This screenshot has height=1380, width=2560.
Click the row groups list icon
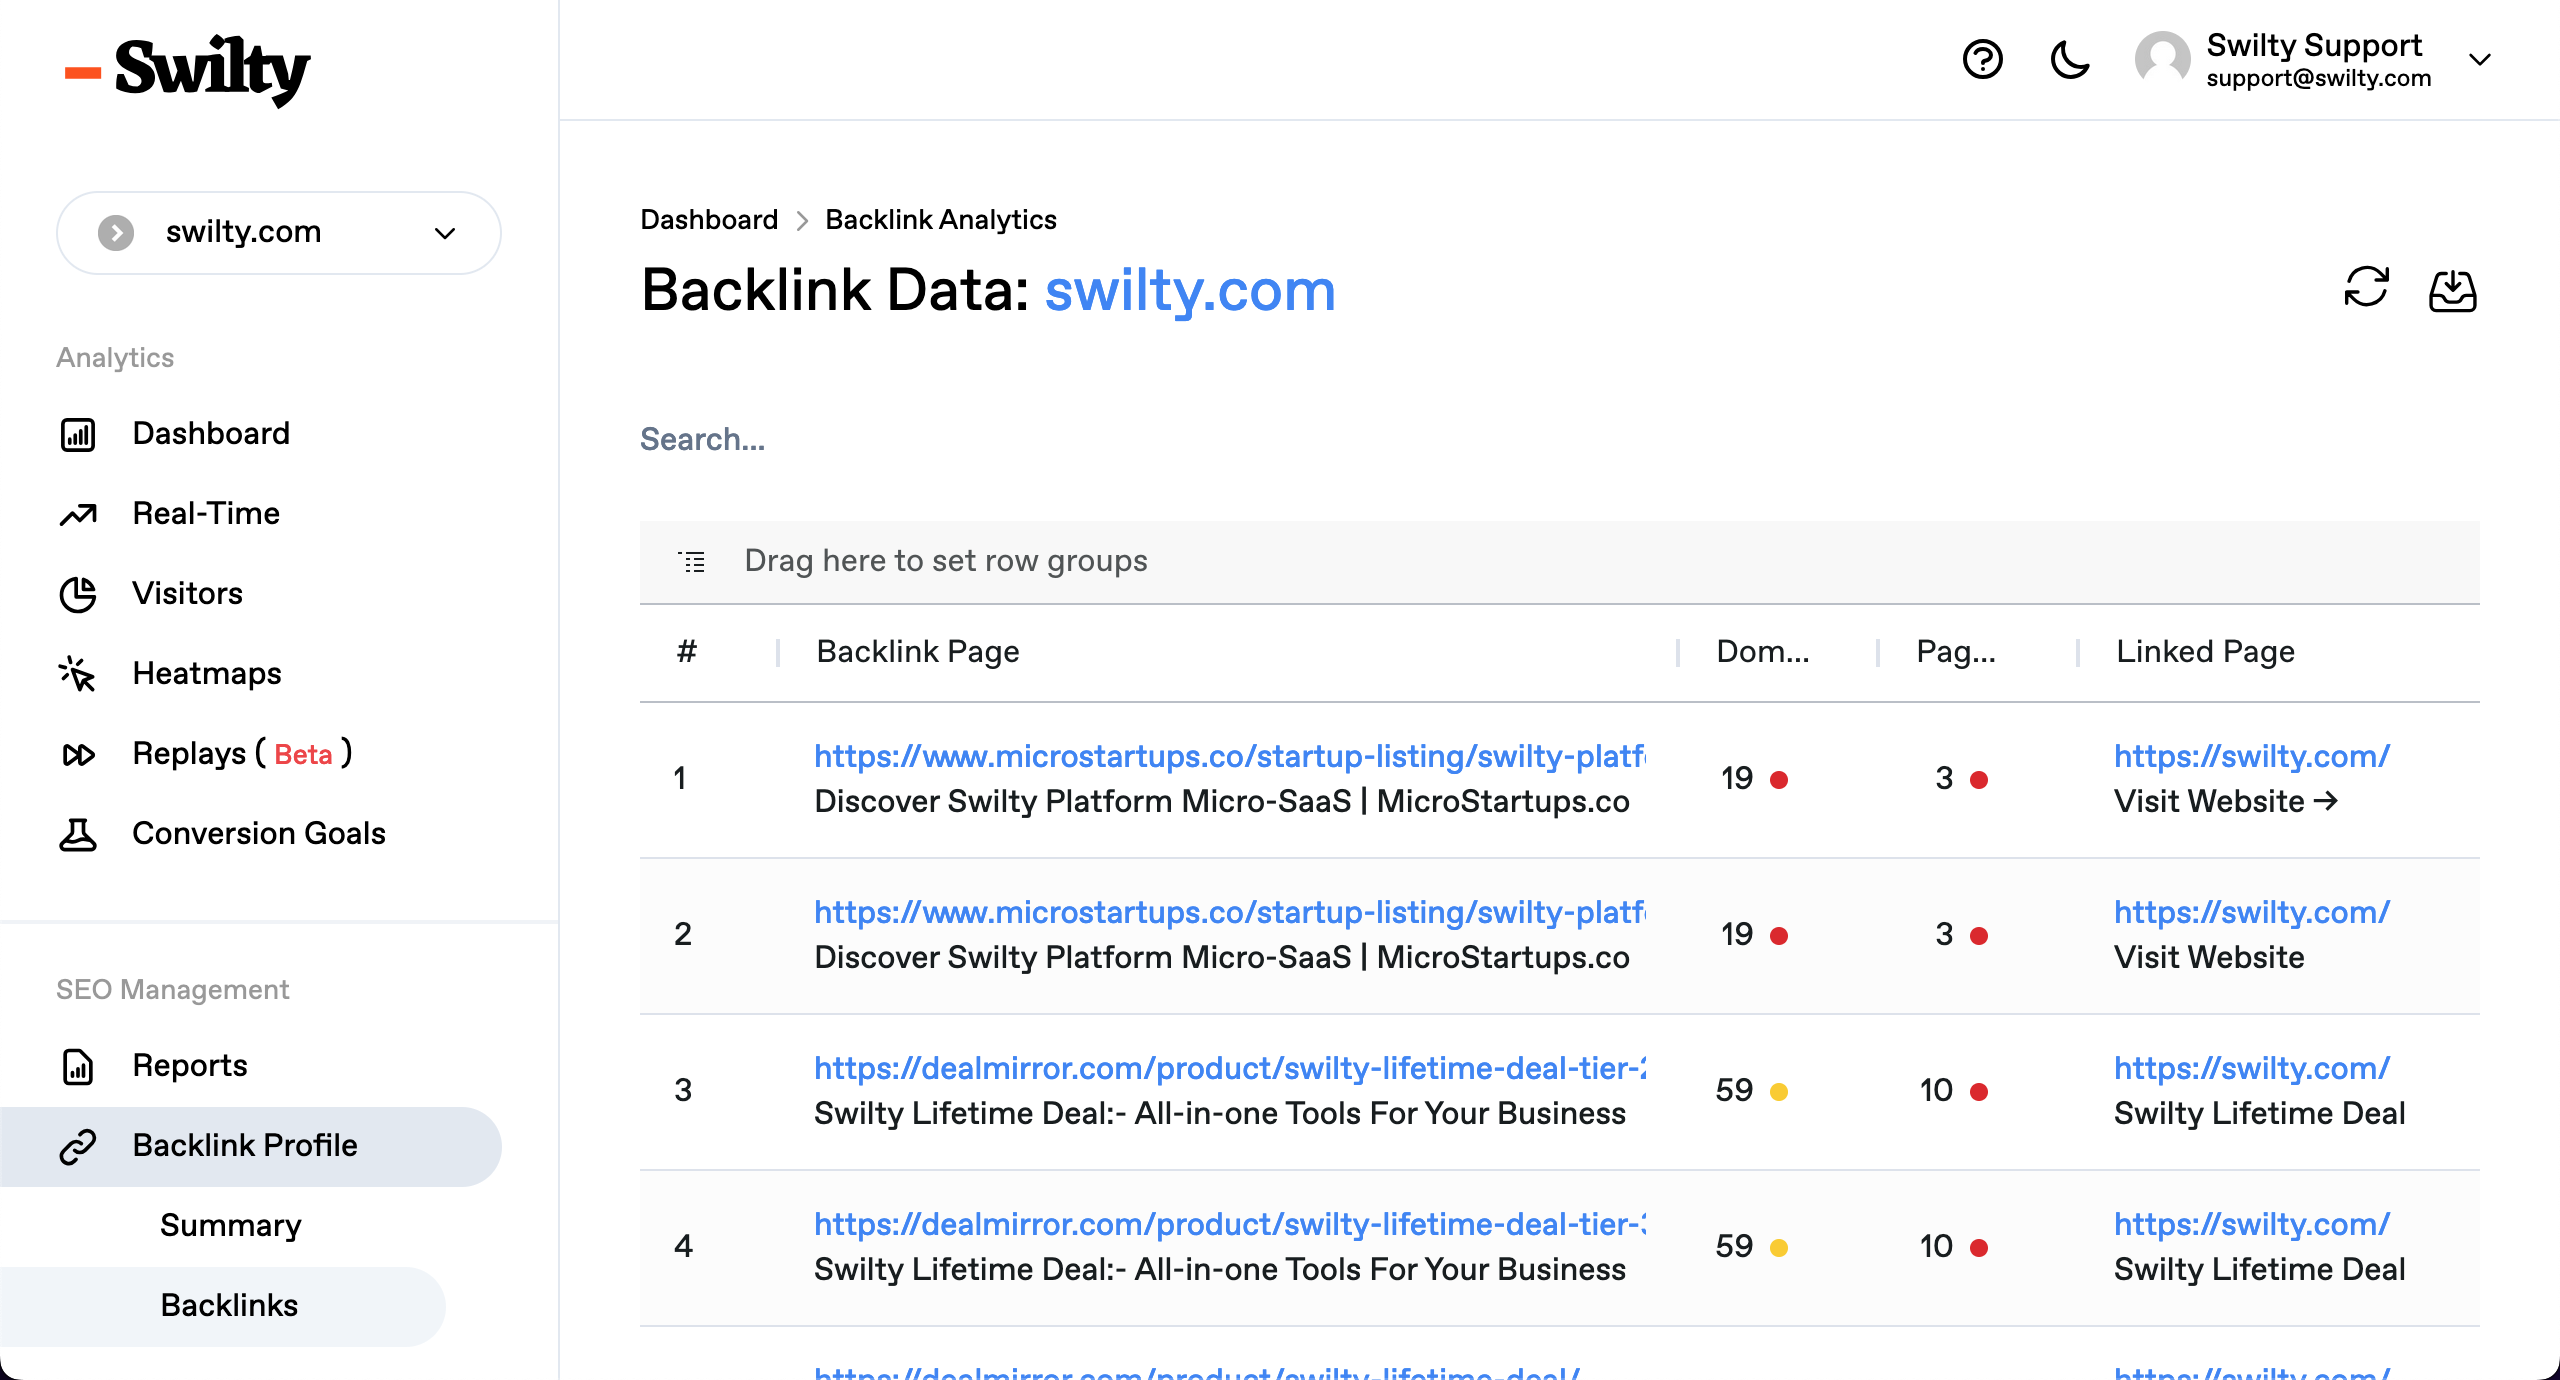[691, 561]
